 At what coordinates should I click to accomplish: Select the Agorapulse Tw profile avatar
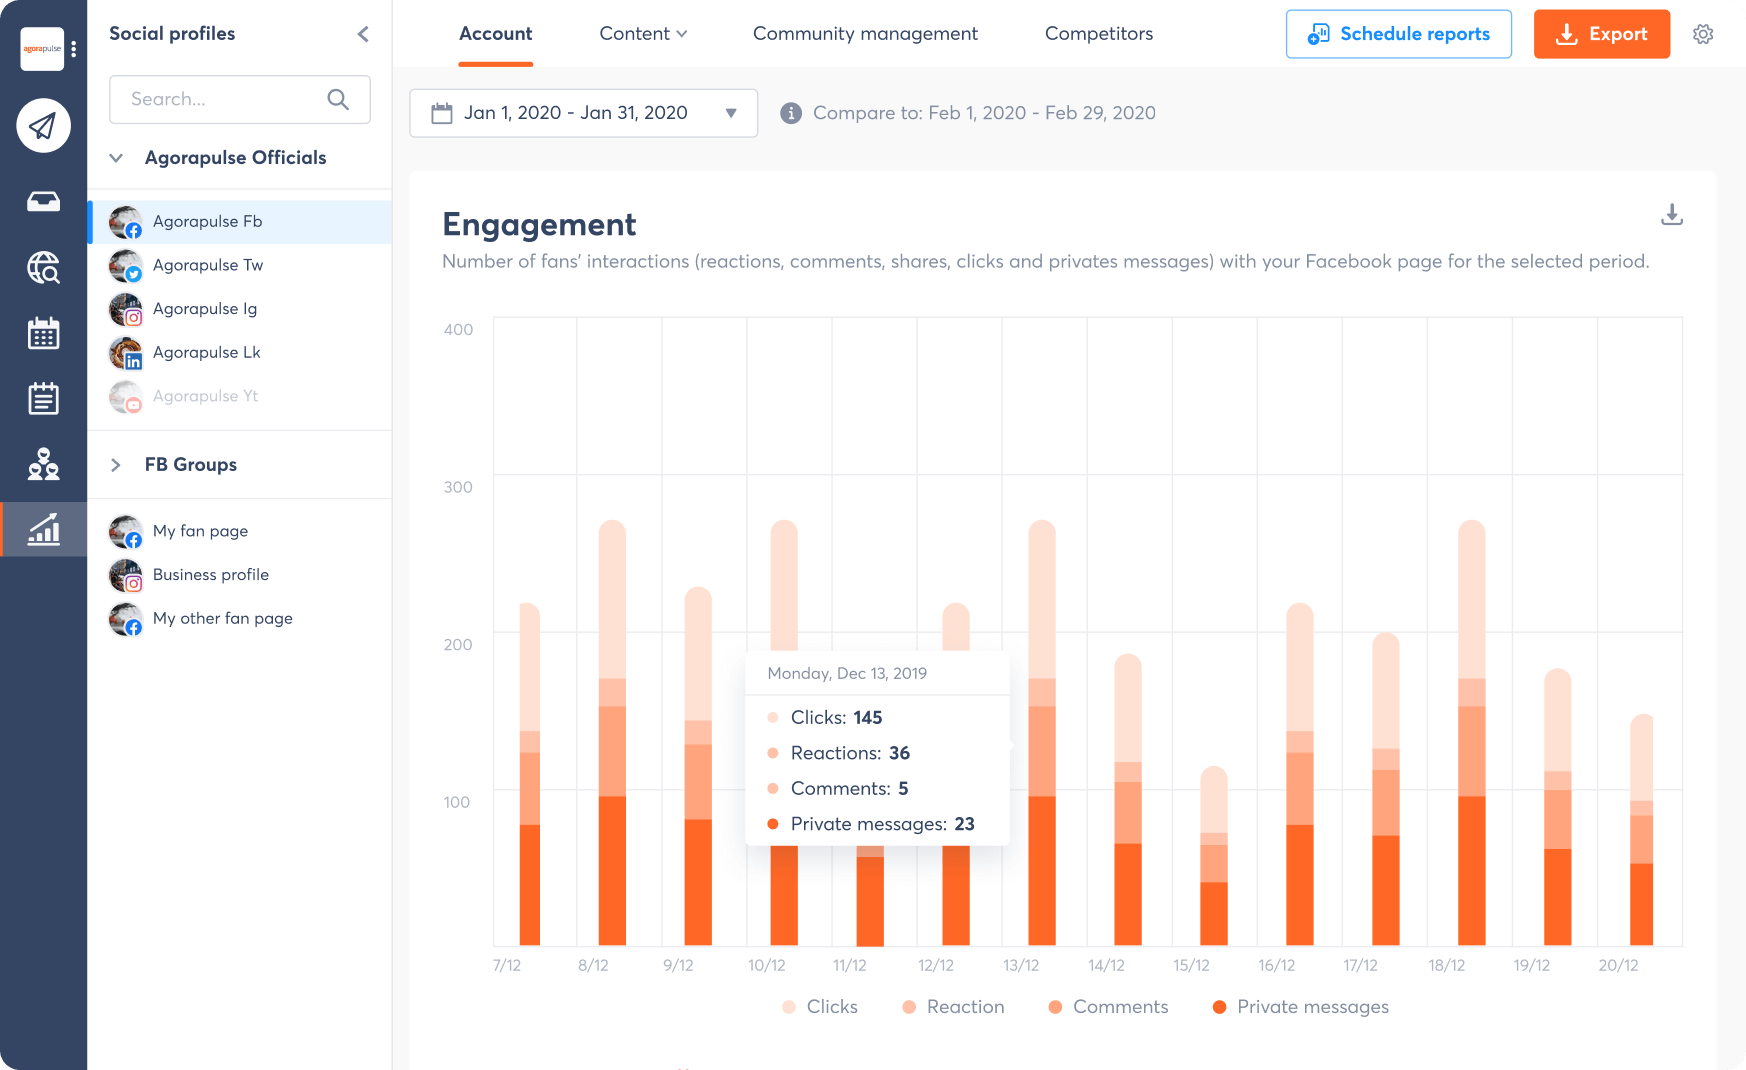pyautogui.click(x=126, y=266)
